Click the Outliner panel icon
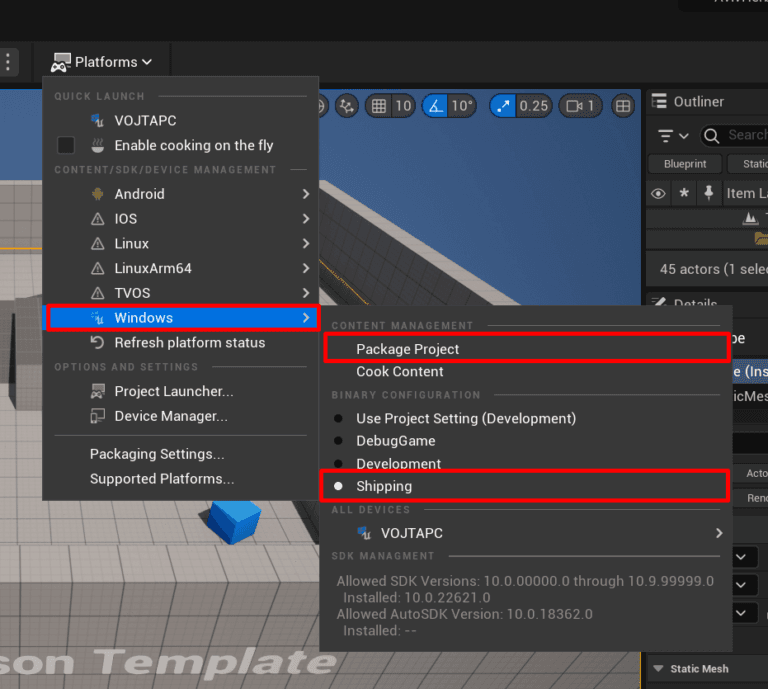 (659, 101)
